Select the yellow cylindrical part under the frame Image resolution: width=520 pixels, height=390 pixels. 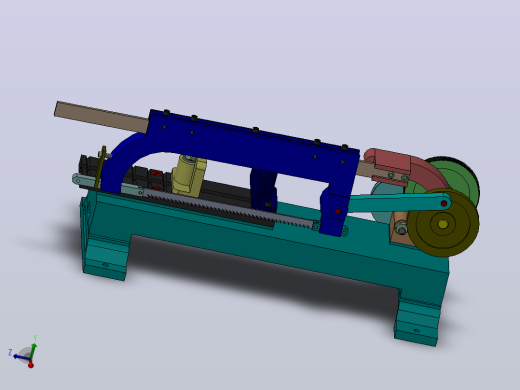pyautogui.click(x=188, y=175)
